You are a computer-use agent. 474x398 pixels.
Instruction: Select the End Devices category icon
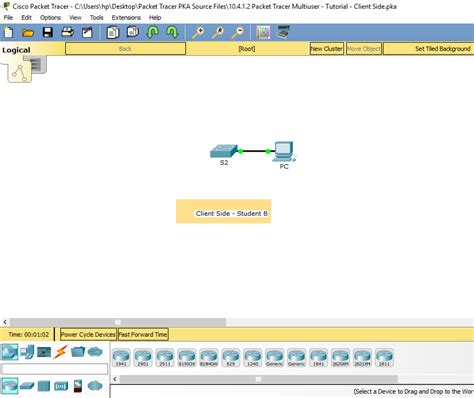pyautogui.click(x=27, y=352)
